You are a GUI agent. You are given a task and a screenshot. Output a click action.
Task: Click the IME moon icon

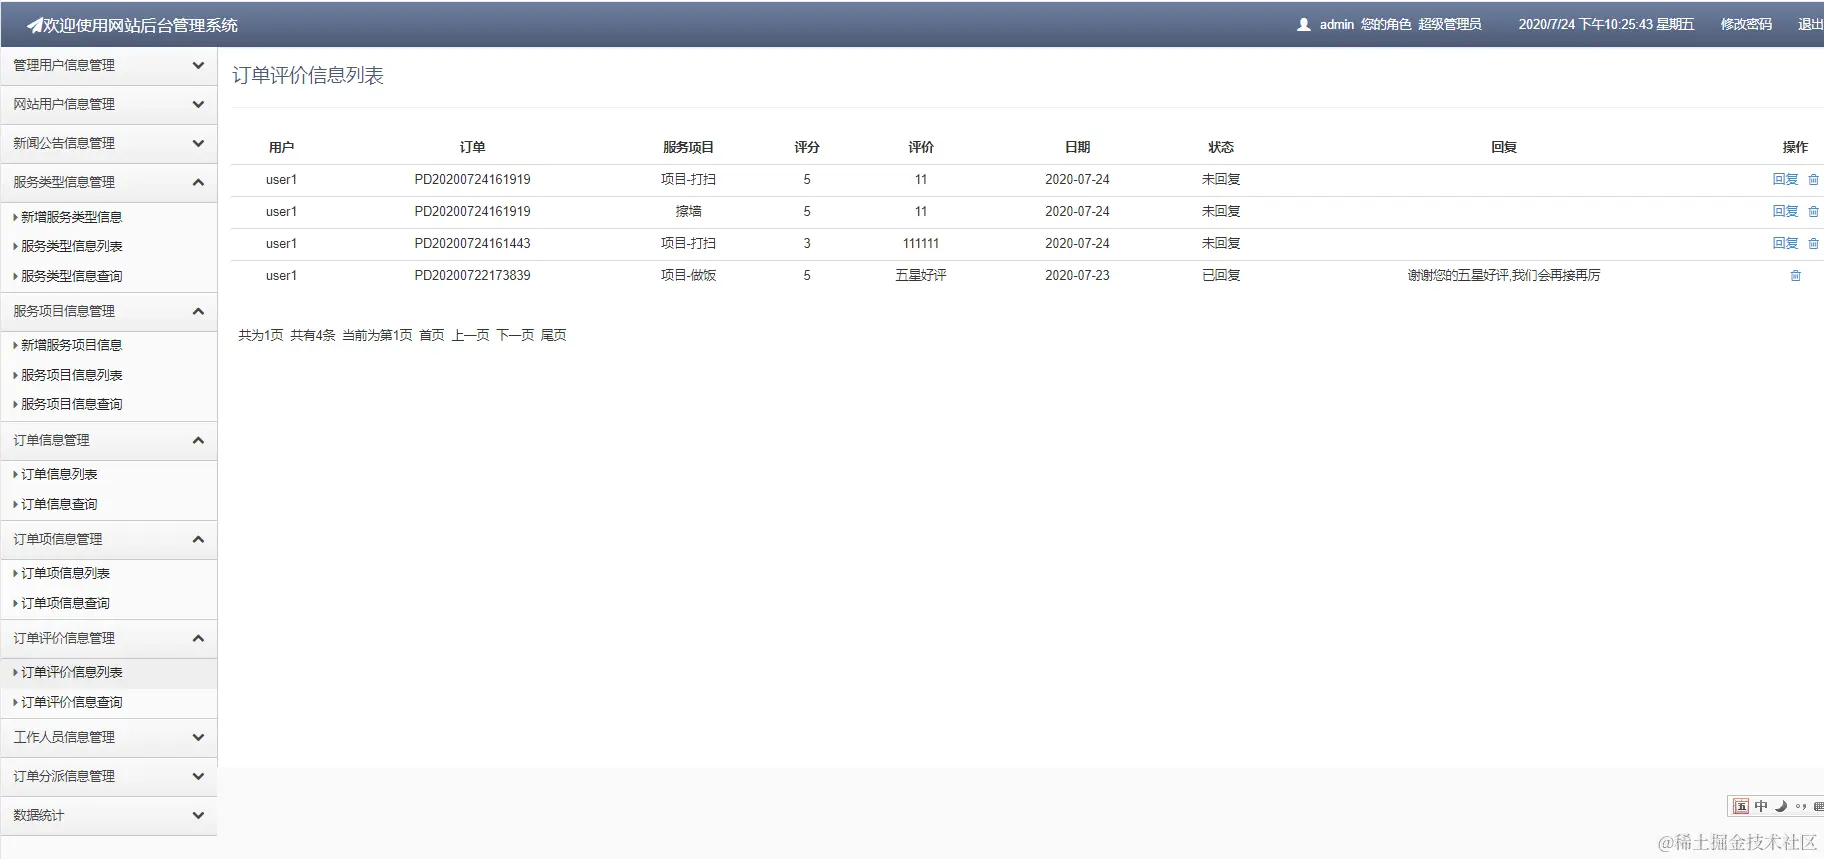tap(1781, 806)
